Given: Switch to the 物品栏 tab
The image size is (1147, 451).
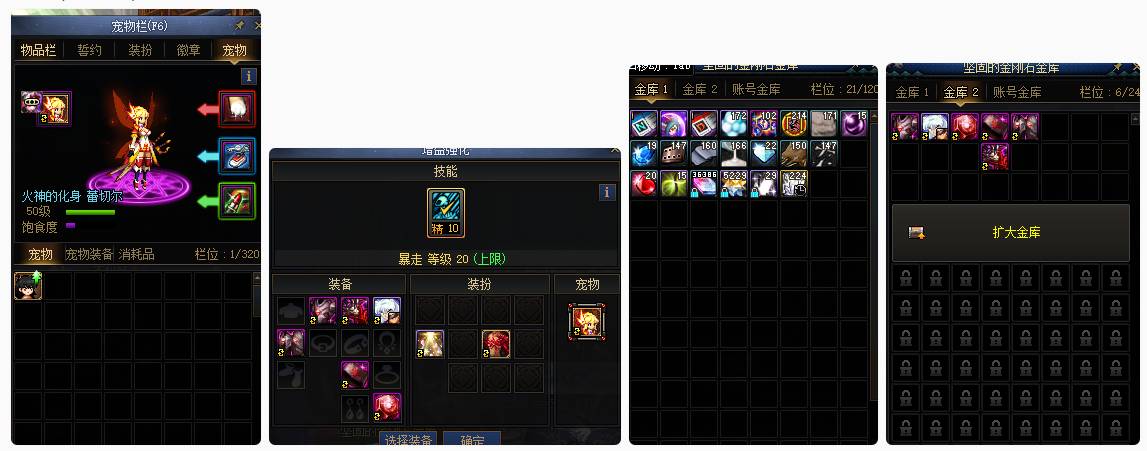Looking at the screenshot, I should click(38, 50).
